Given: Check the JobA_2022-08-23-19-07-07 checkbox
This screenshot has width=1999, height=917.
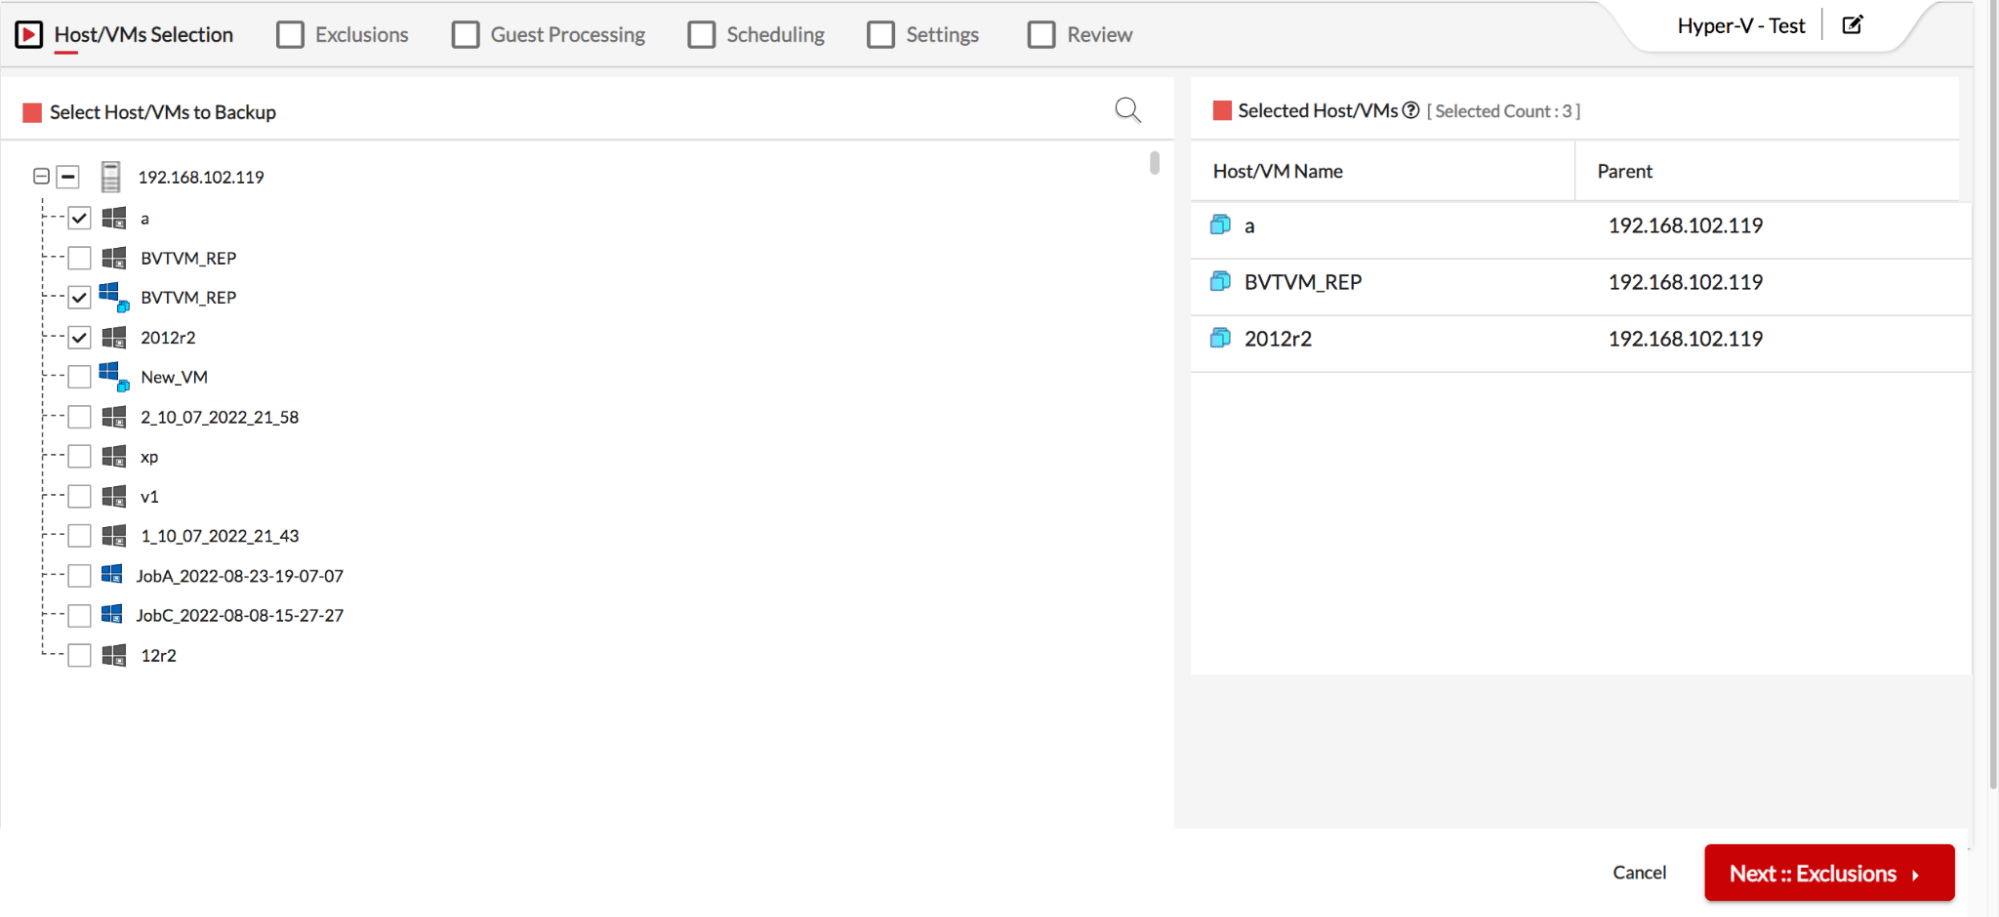Looking at the screenshot, I should coord(79,576).
